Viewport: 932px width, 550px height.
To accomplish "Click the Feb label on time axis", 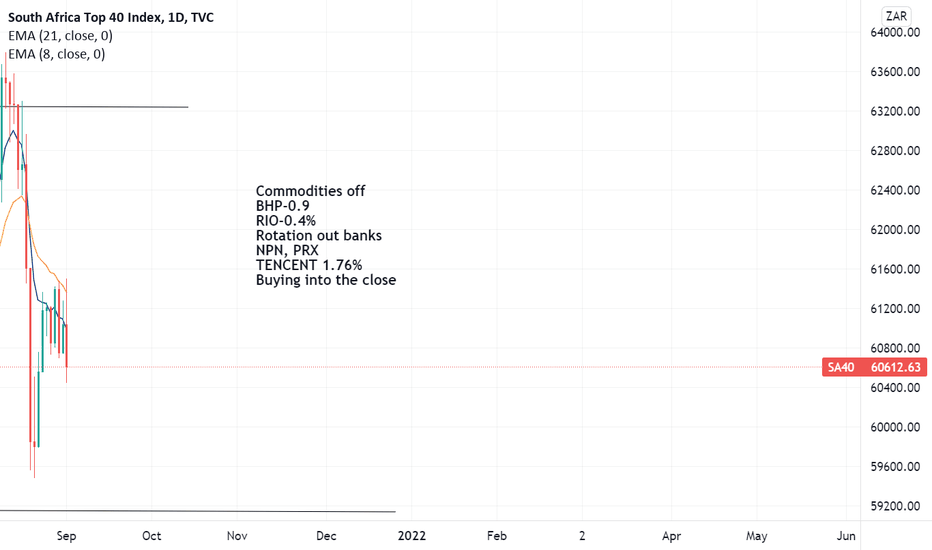I will pyautogui.click(x=497, y=536).
